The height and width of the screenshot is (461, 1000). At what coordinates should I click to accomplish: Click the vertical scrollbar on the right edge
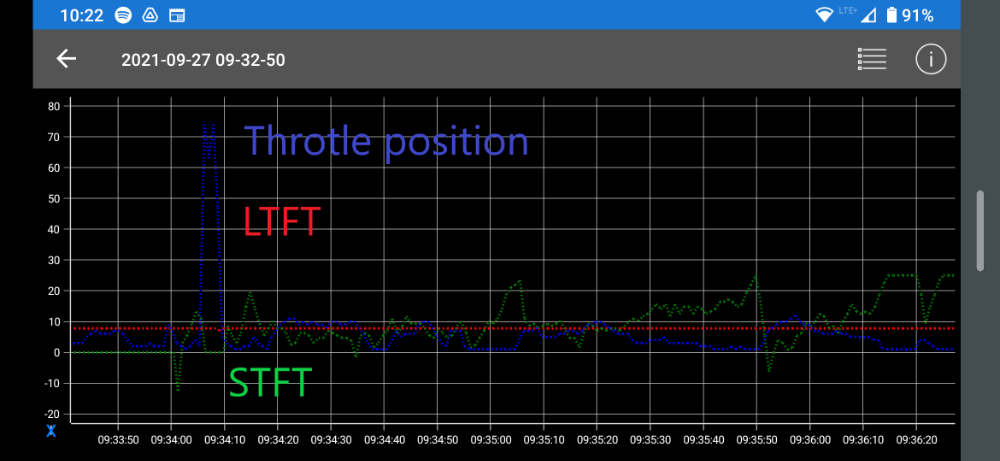(x=981, y=224)
